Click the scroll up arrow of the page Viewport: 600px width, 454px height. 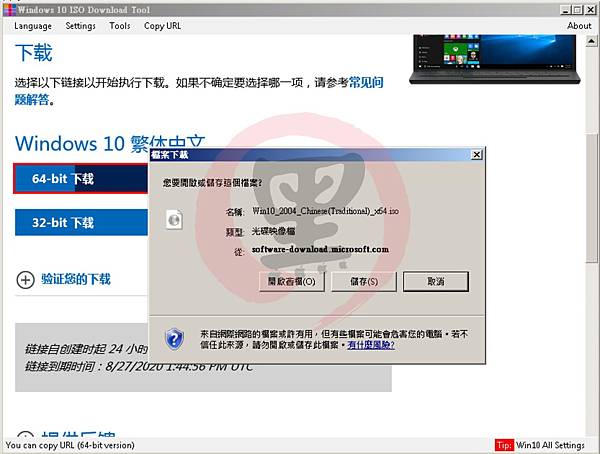point(591,40)
